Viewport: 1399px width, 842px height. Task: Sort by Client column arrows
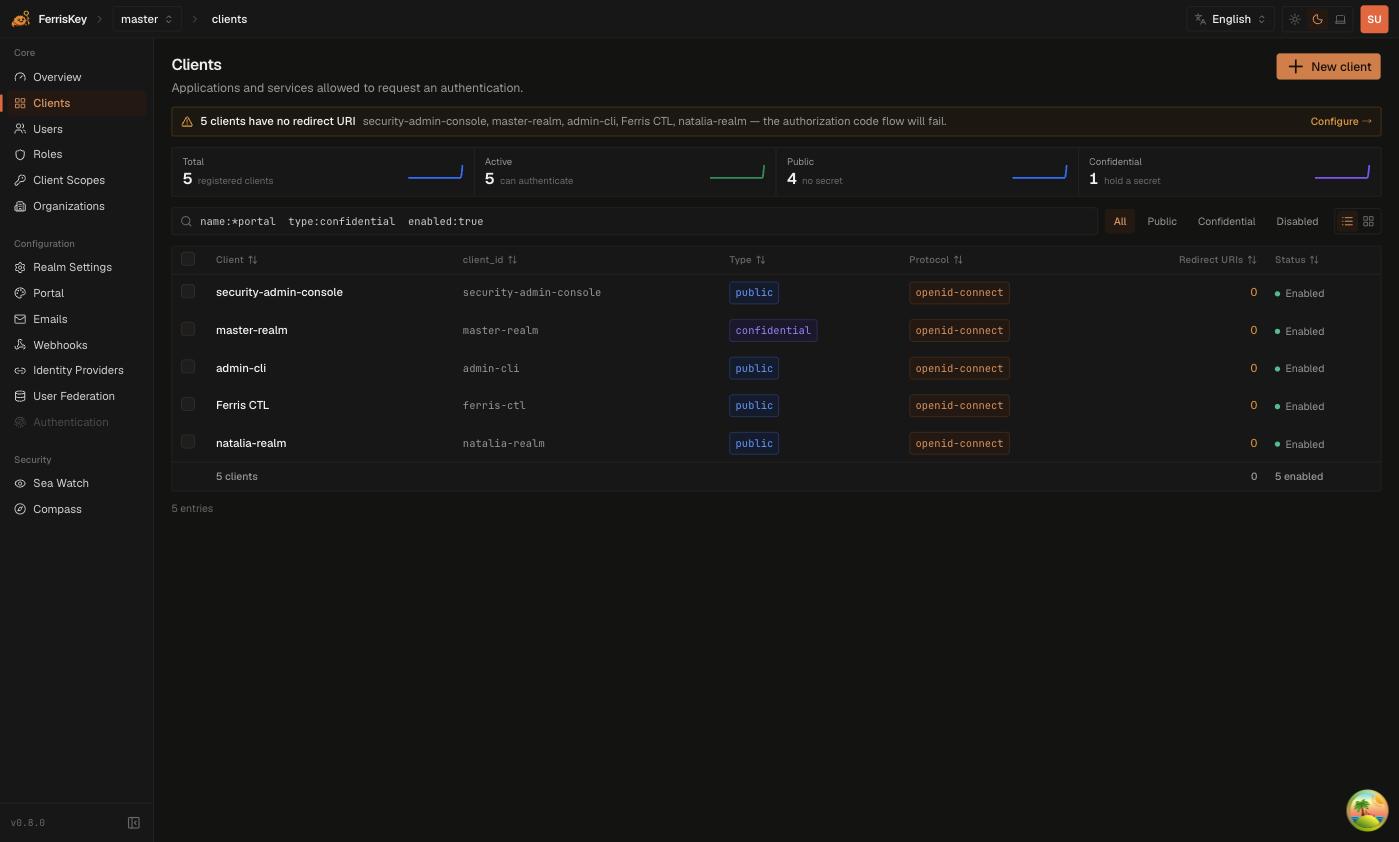[253, 260]
